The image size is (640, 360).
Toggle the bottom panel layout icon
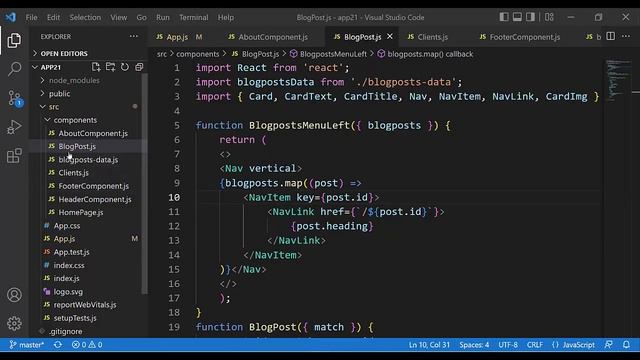pos(517,17)
